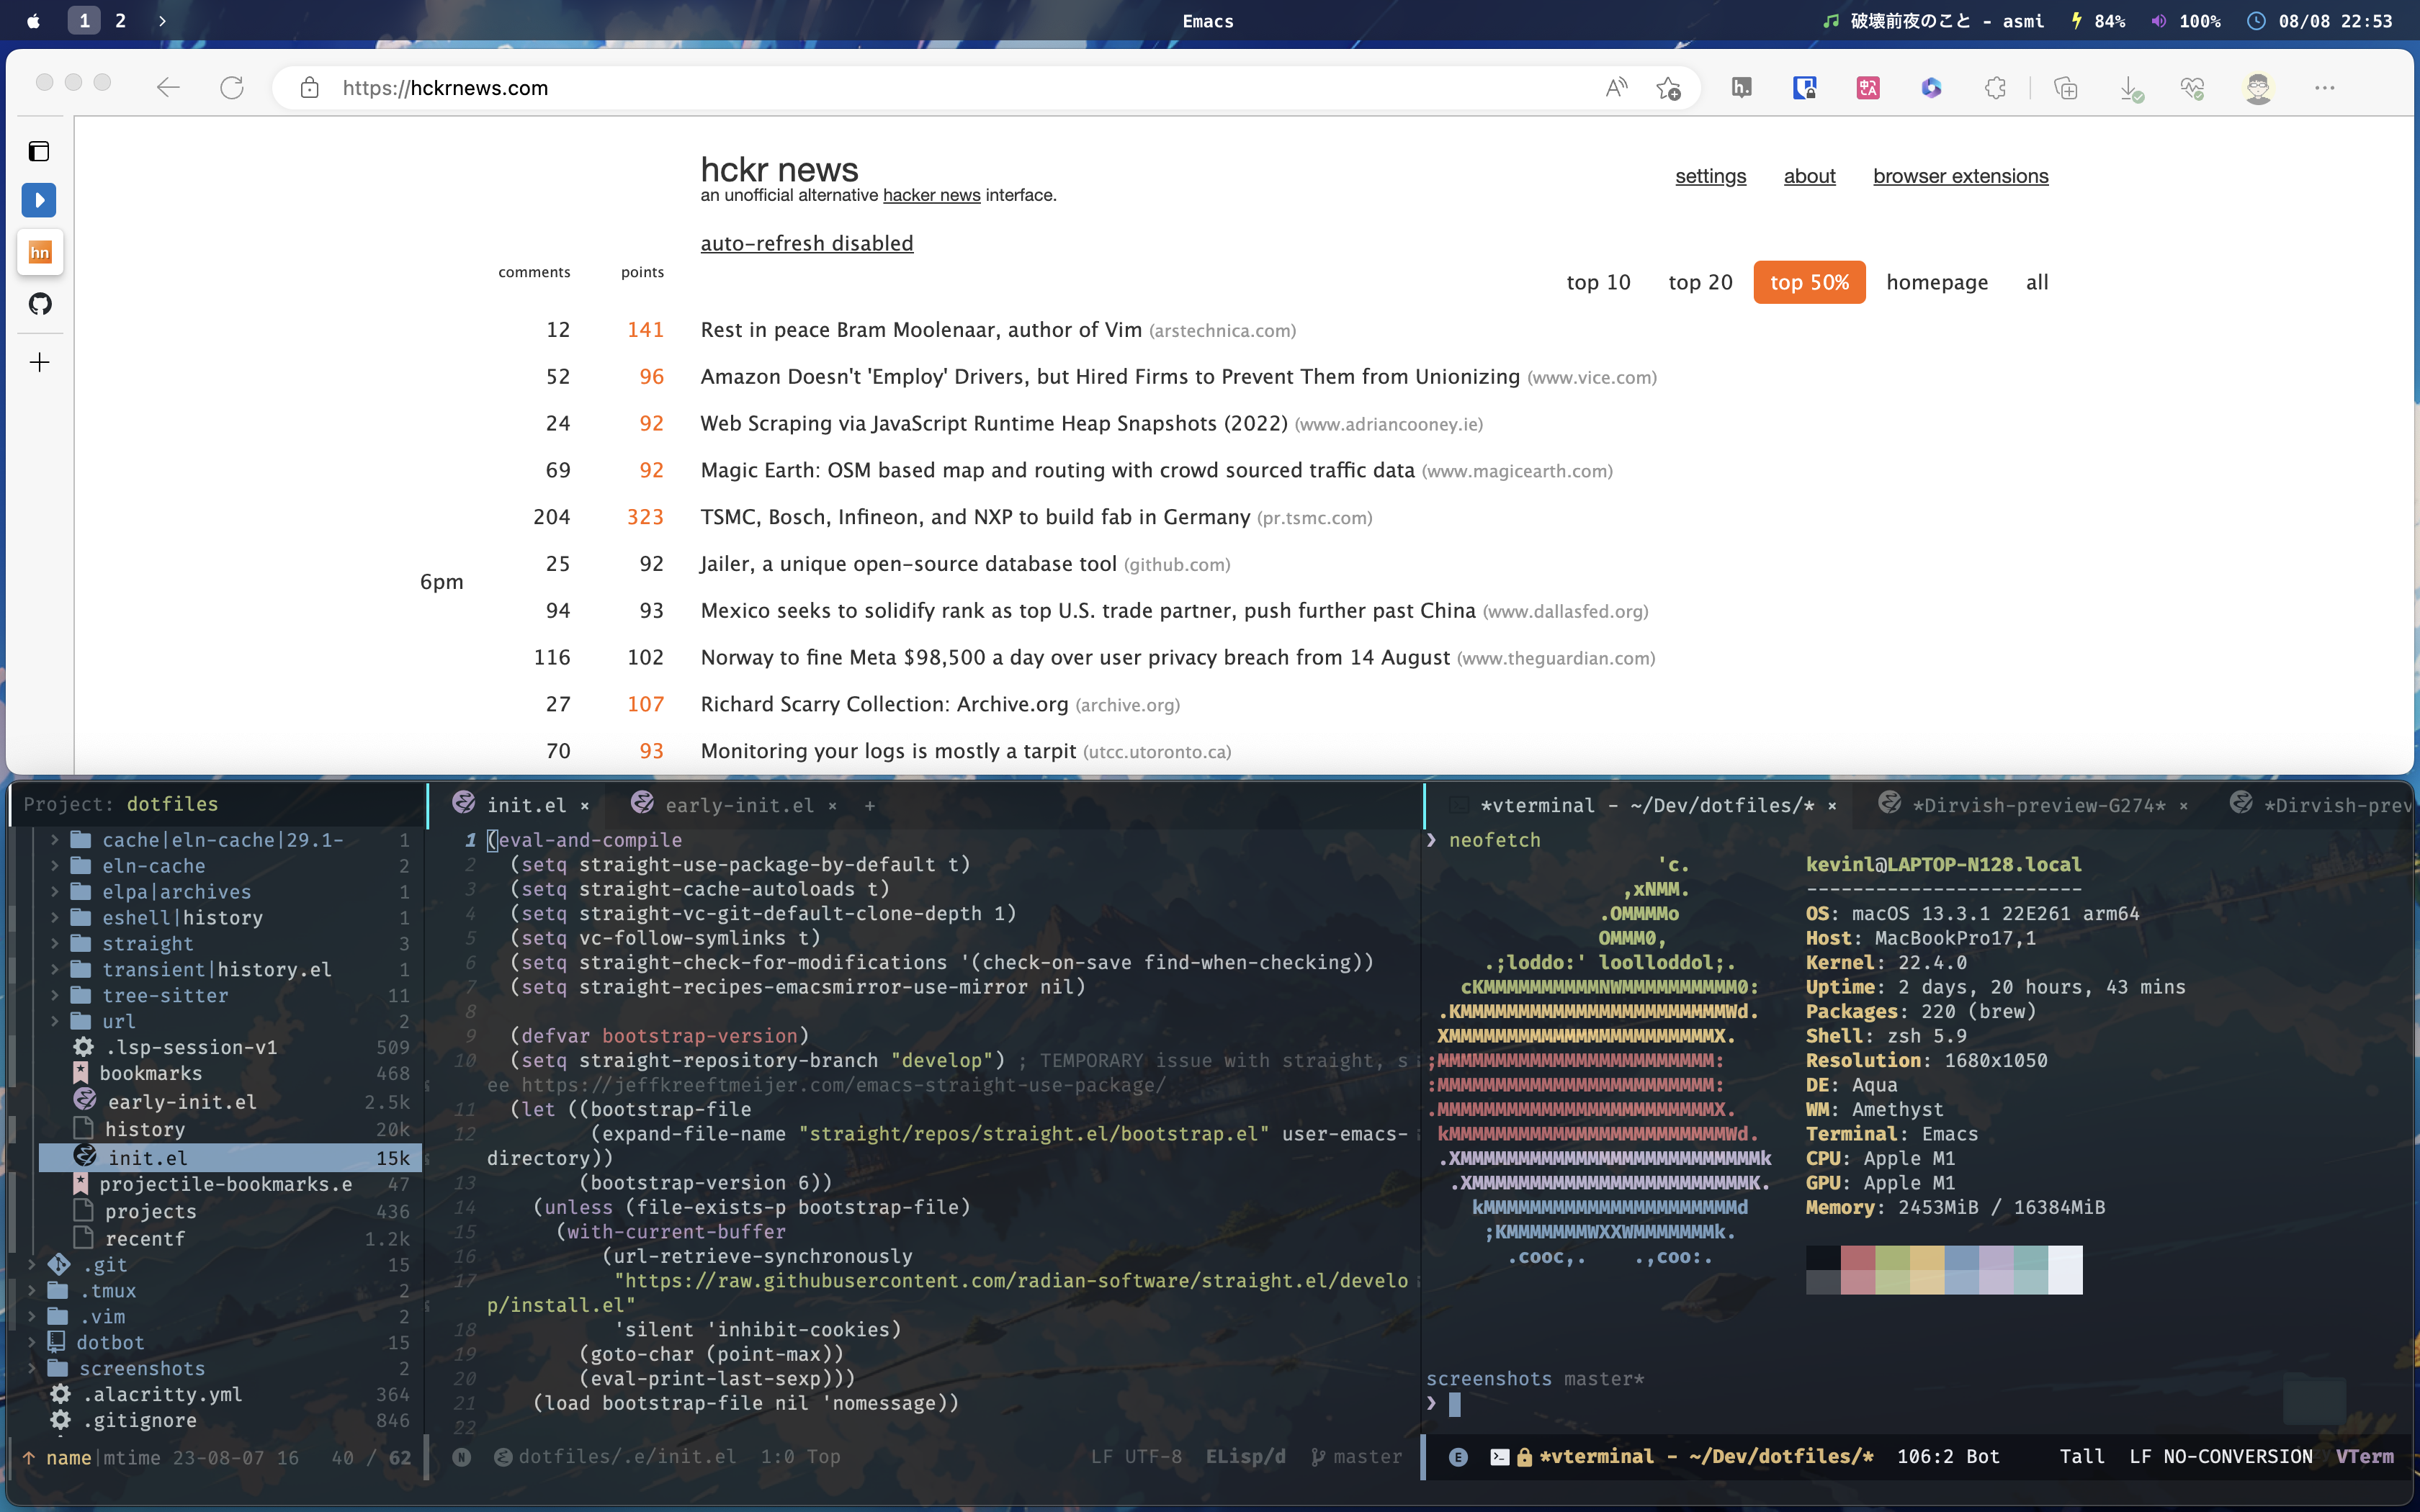The width and height of the screenshot is (2420, 1512).
Task: Toggle the auto-refresh disabled link
Action: [x=806, y=243]
